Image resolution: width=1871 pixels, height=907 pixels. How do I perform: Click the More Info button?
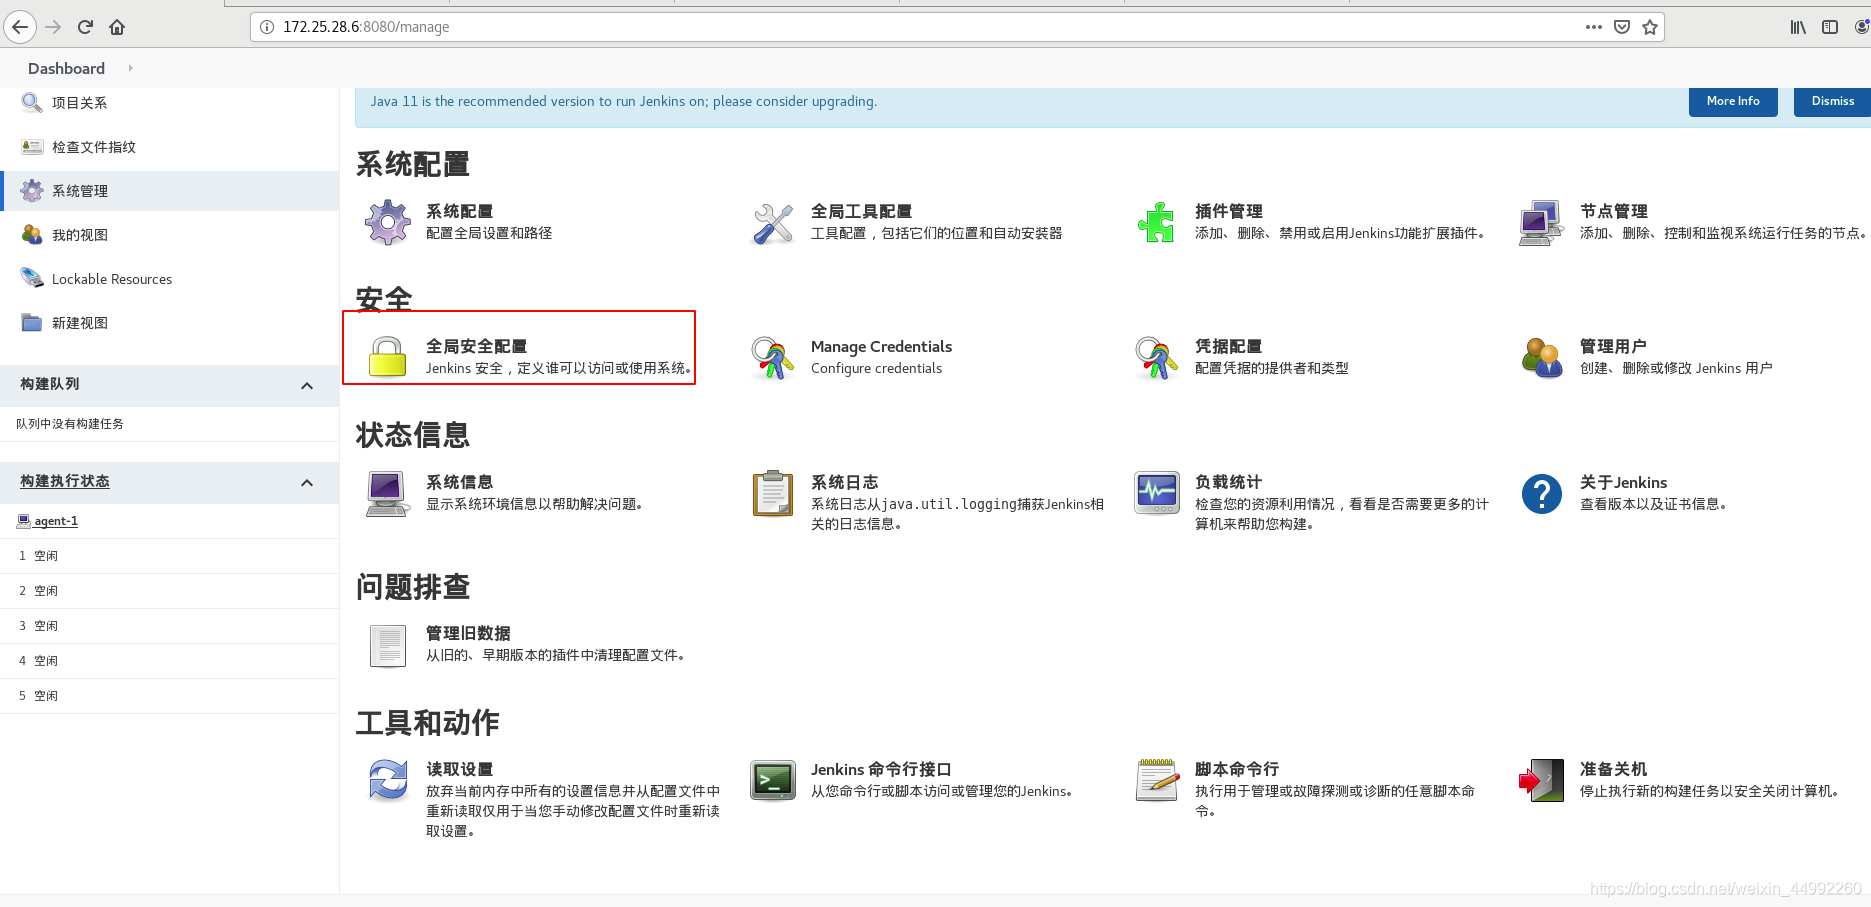[x=1733, y=101]
